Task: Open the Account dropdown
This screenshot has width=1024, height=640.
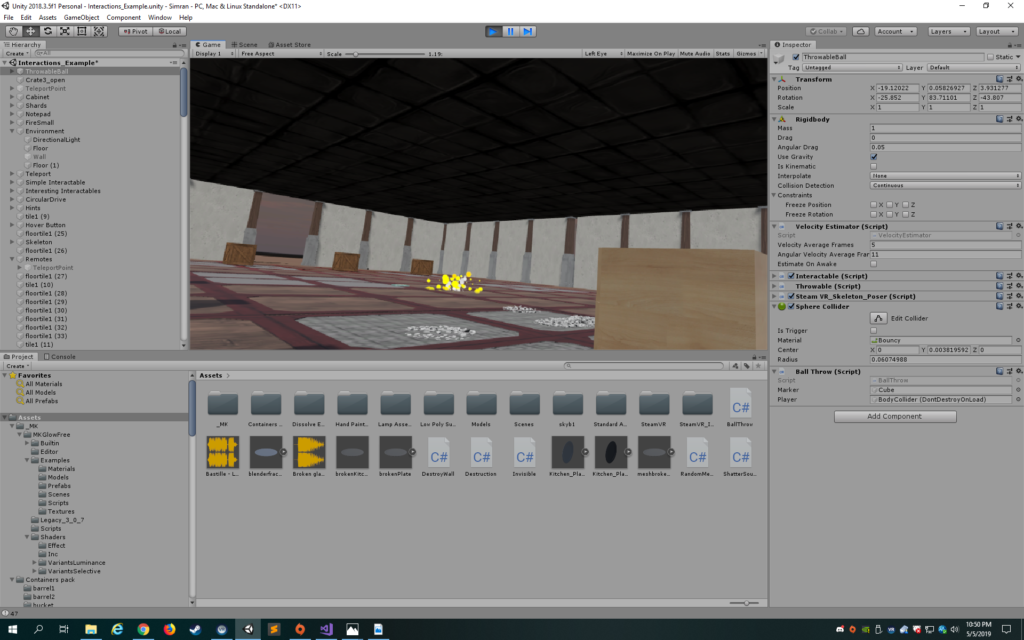Action: (895, 31)
